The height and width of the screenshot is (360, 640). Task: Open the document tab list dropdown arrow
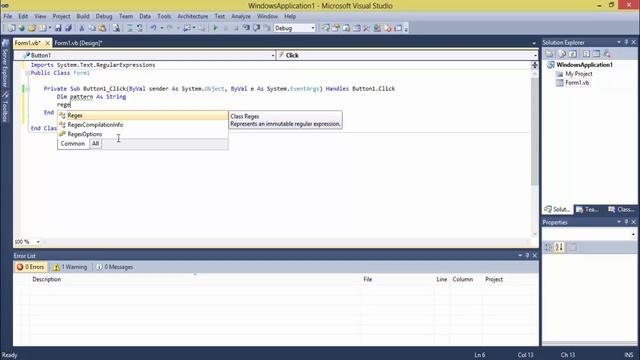534,43
